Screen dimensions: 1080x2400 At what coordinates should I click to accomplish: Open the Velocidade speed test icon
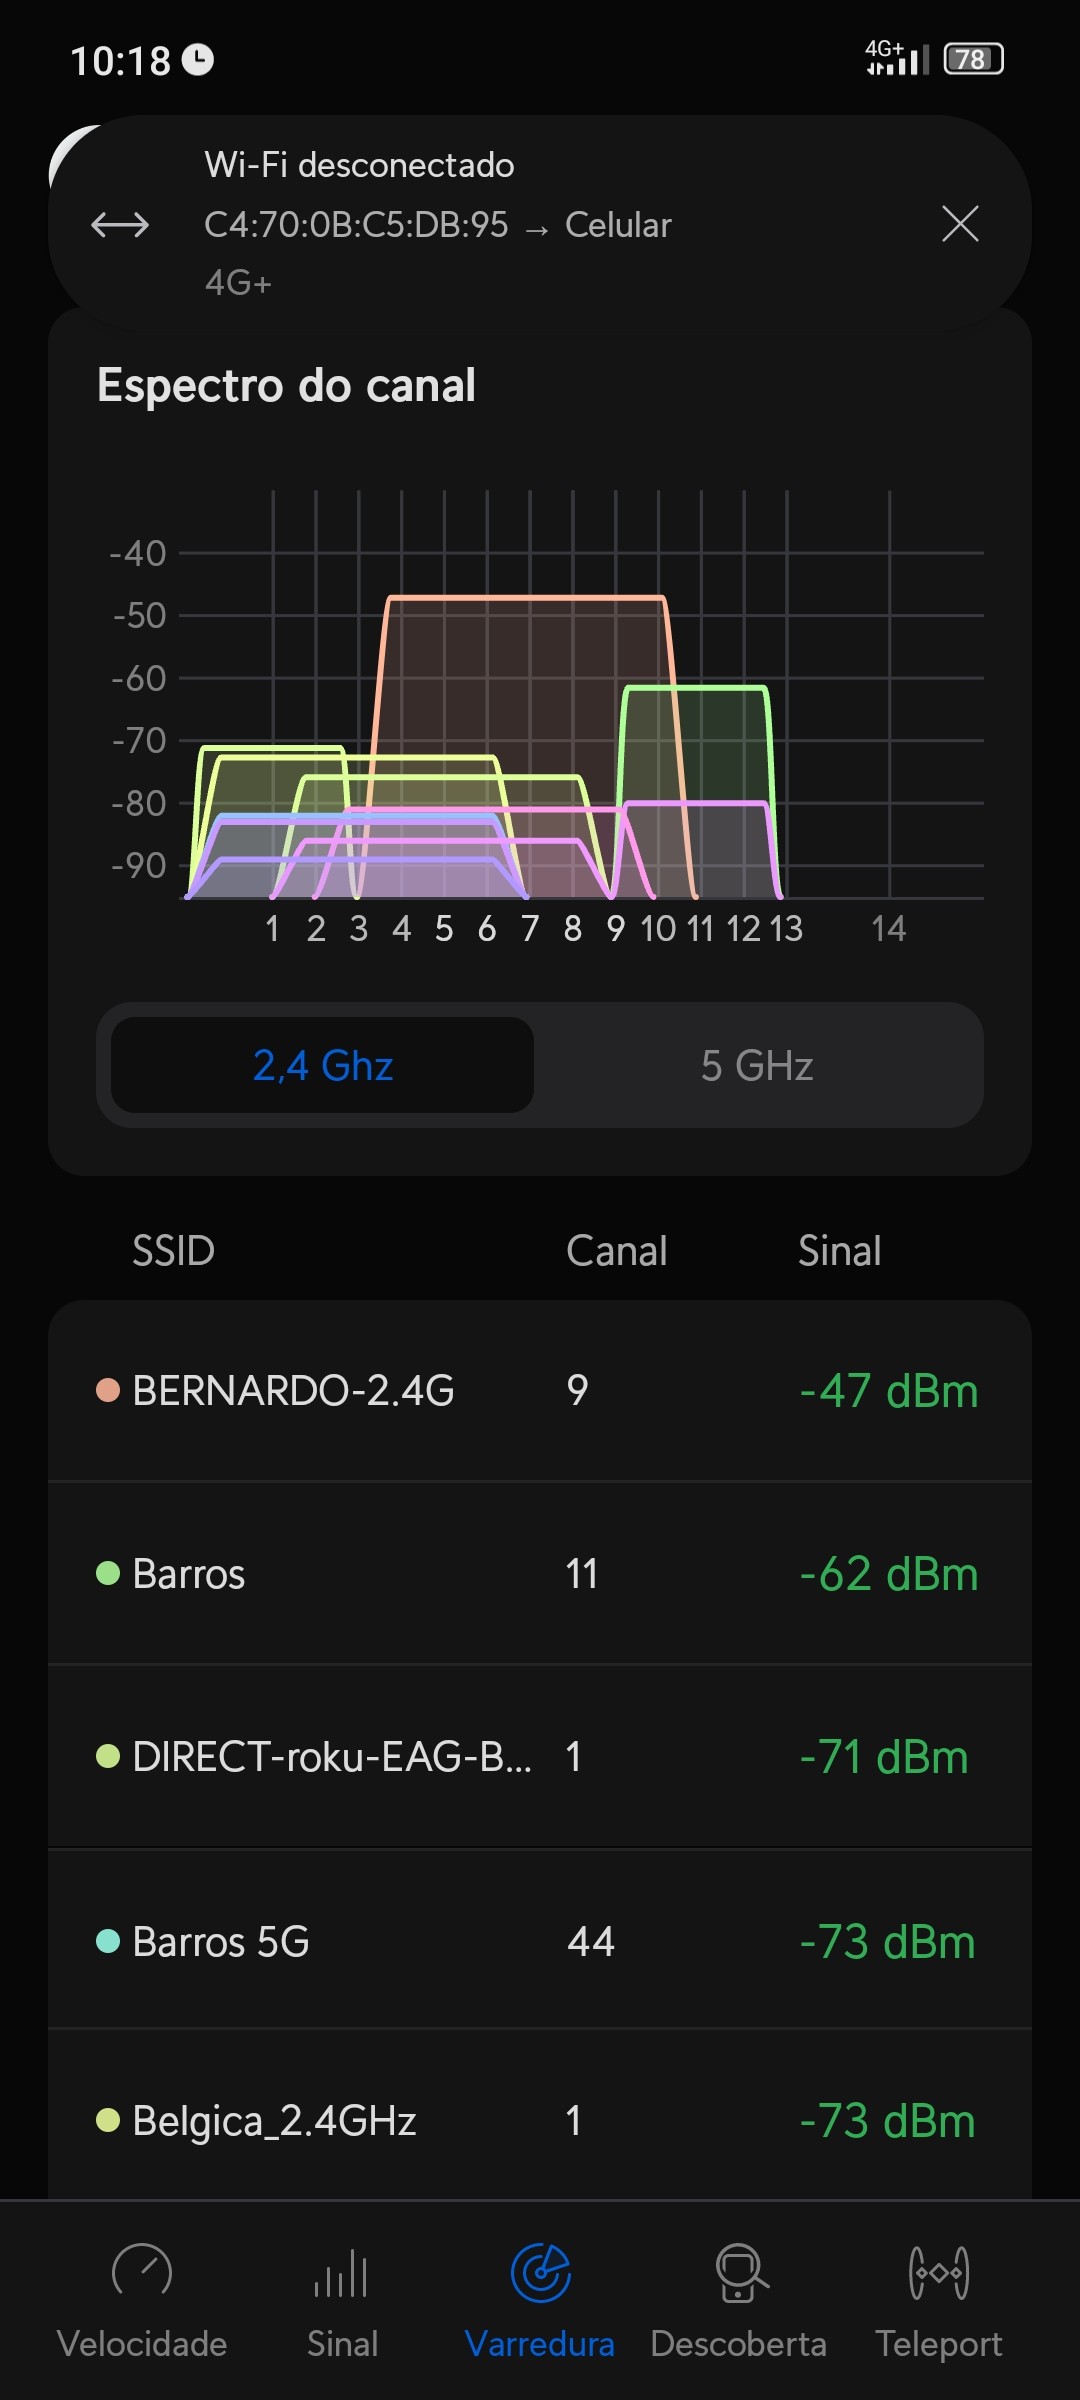tap(142, 2272)
